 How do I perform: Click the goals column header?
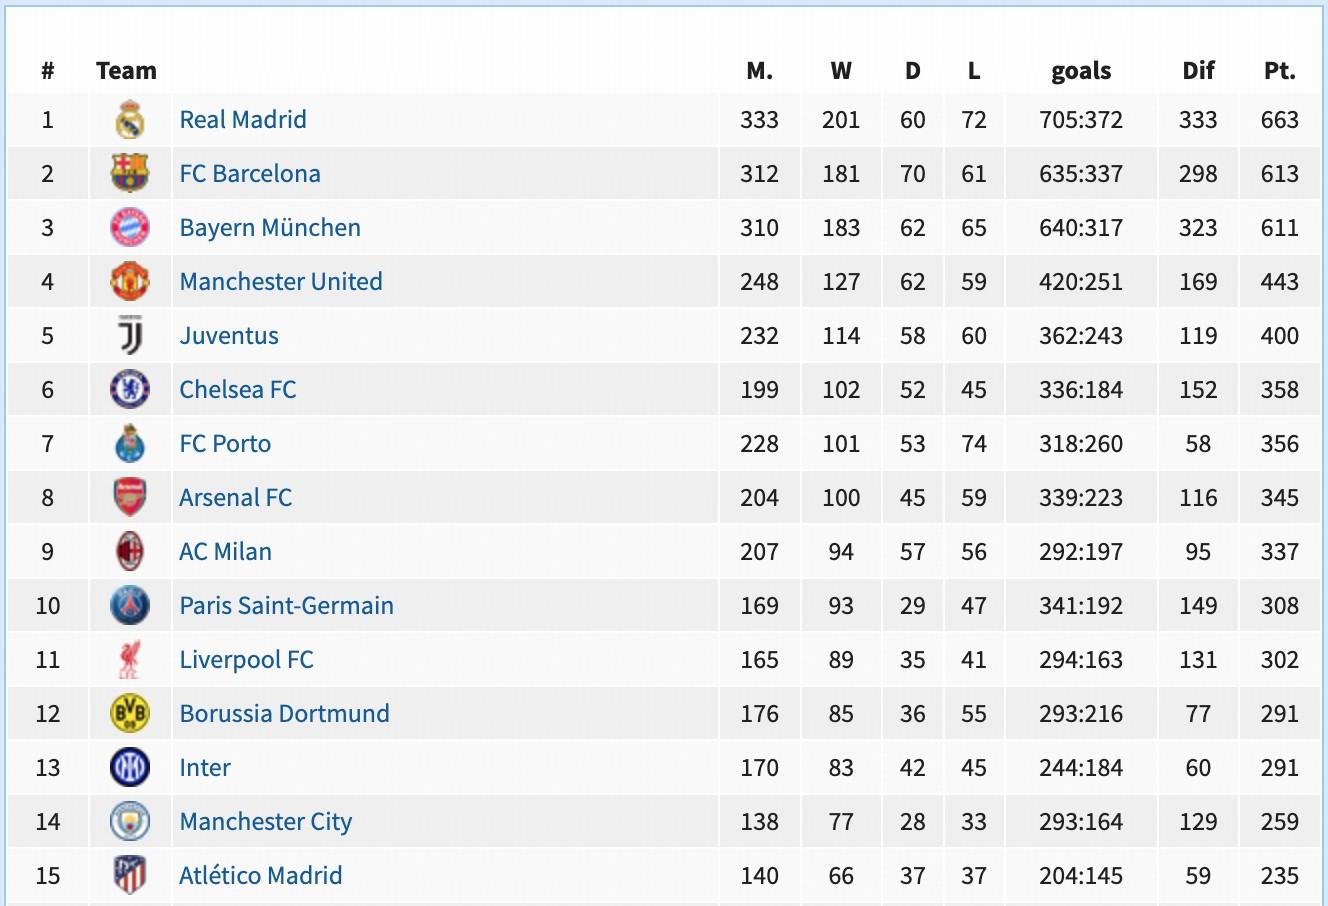[1081, 71]
